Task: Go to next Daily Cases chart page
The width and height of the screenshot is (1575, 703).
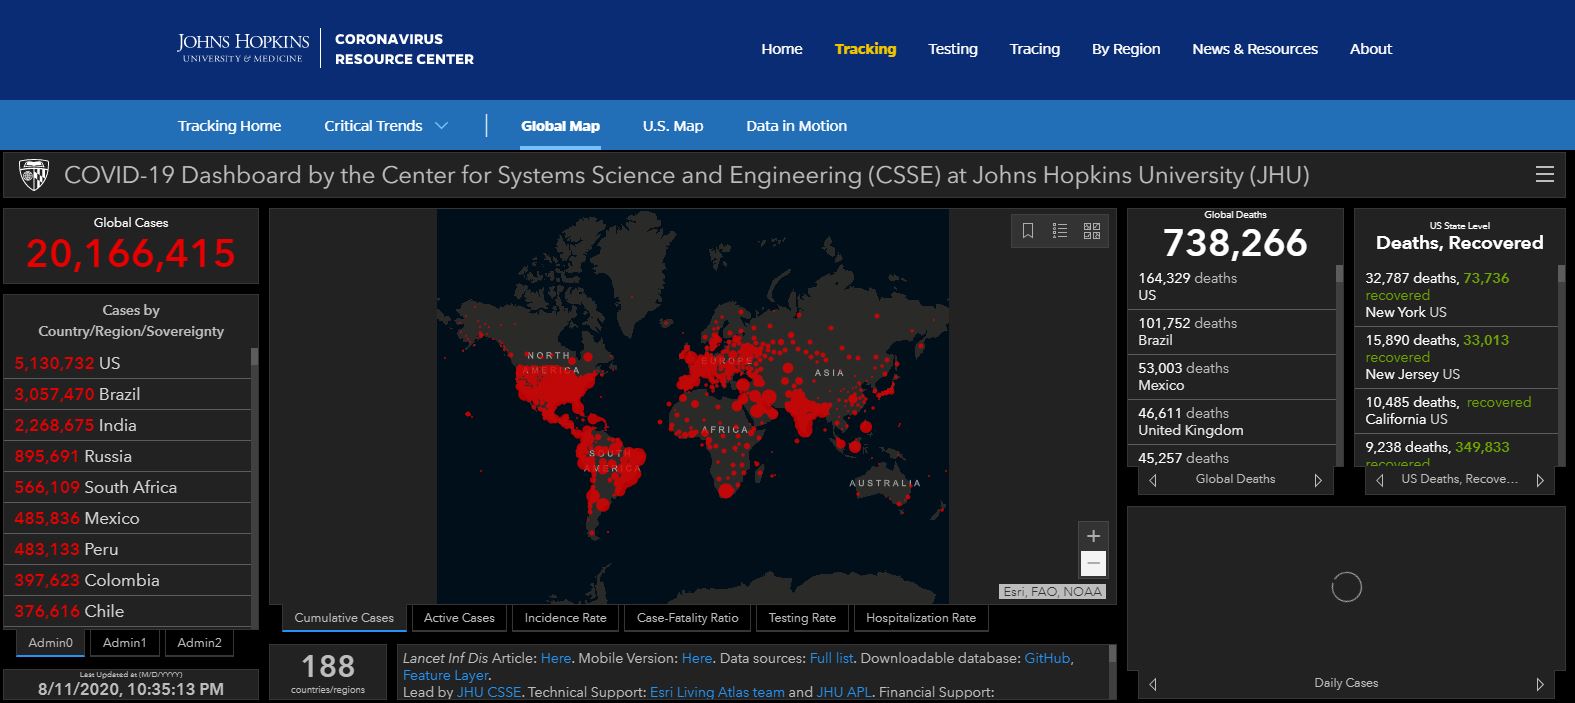Action: click(1540, 684)
